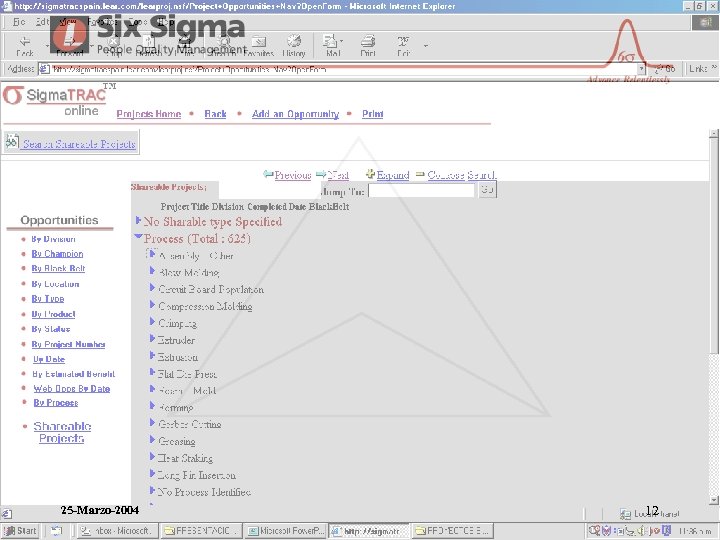
Task: Expand the Greasing process
Action: click(x=152, y=439)
